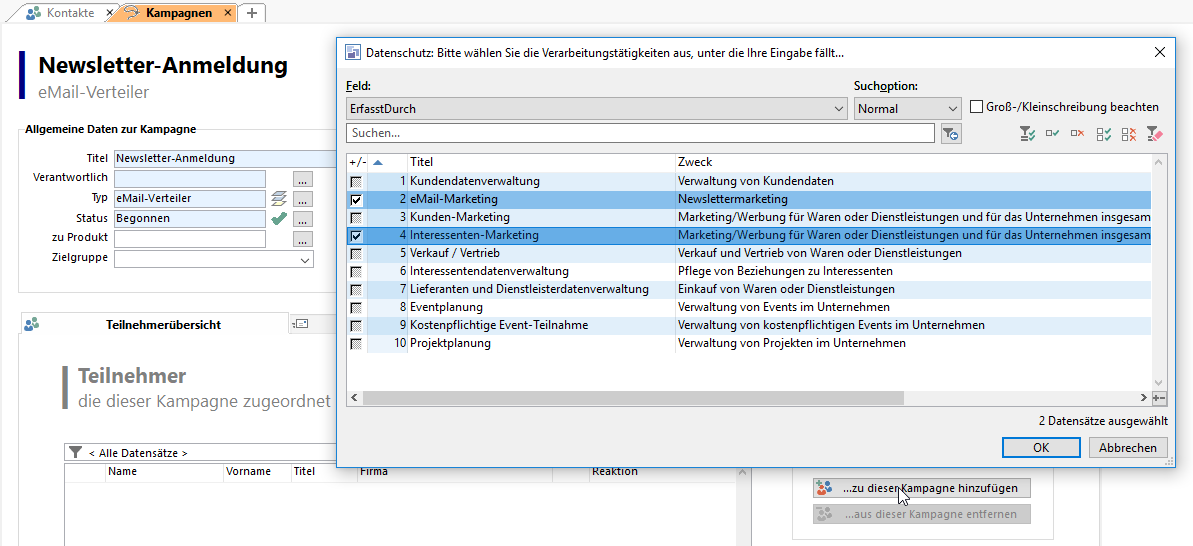Screen dimensions: 1193x546
Task: Click the plus/minus icon at the grid's bottom-right corner
Action: tap(1159, 398)
